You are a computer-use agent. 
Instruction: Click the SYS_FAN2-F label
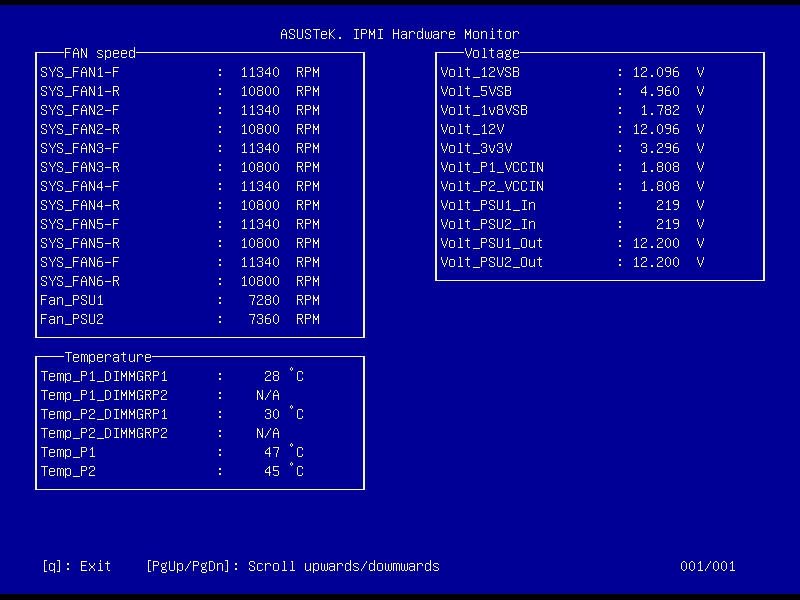pyautogui.click(x=80, y=110)
